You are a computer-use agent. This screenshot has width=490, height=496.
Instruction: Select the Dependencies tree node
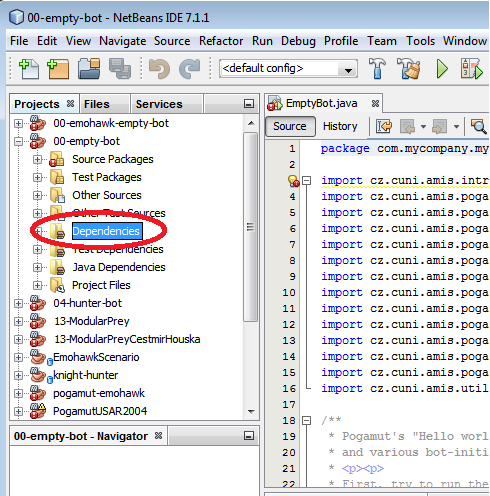(107, 231)
